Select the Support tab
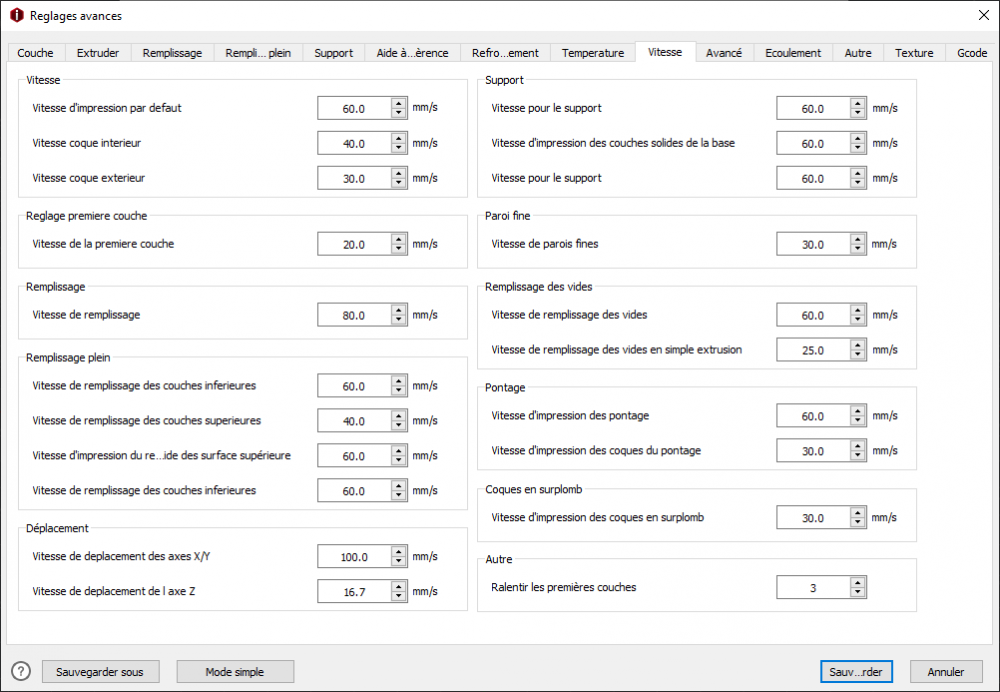This screenshot has width=1000, height=692. point(333,53)
